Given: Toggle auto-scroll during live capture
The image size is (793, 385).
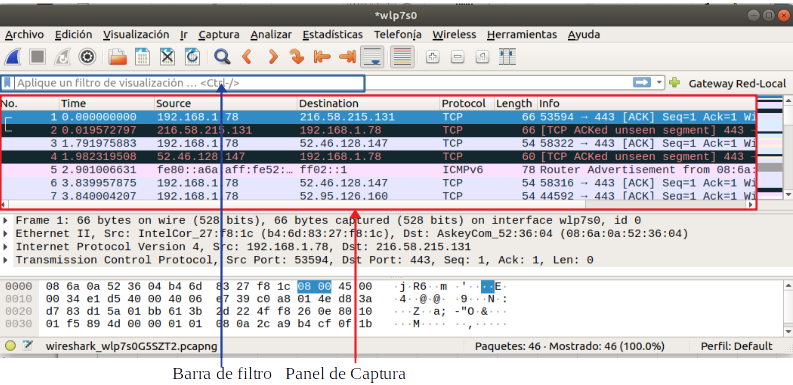Looking at the screenshot, I should coord(372,57).
